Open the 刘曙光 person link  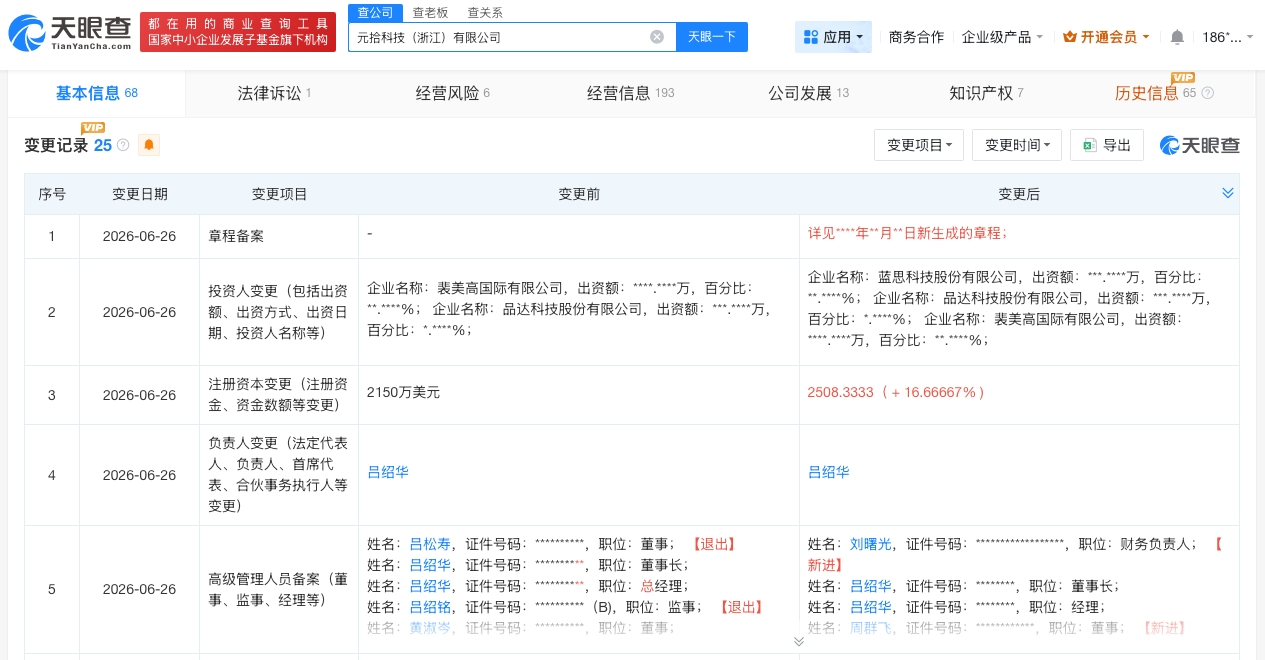coord(870,544)
